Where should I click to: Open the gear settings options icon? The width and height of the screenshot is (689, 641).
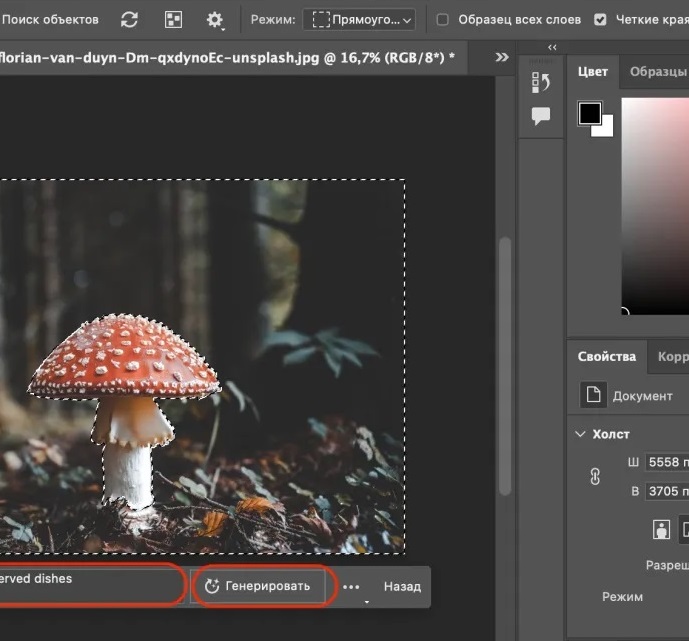[x=215, y=20]
